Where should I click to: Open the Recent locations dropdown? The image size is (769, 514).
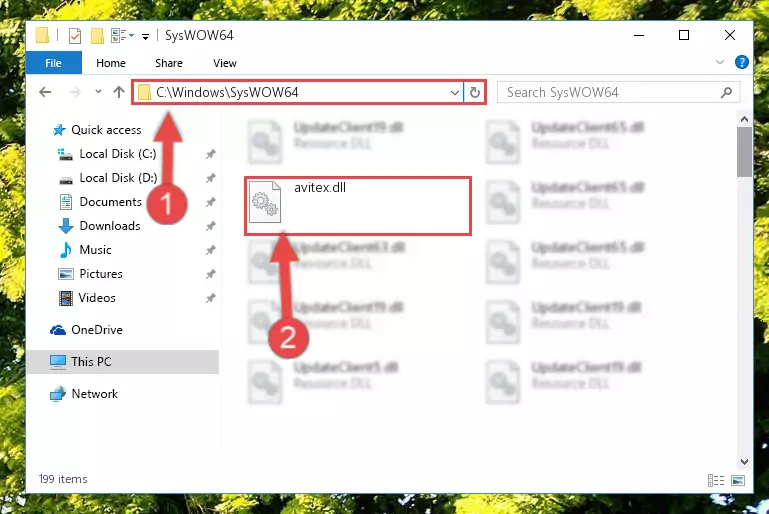coord(98,92)
